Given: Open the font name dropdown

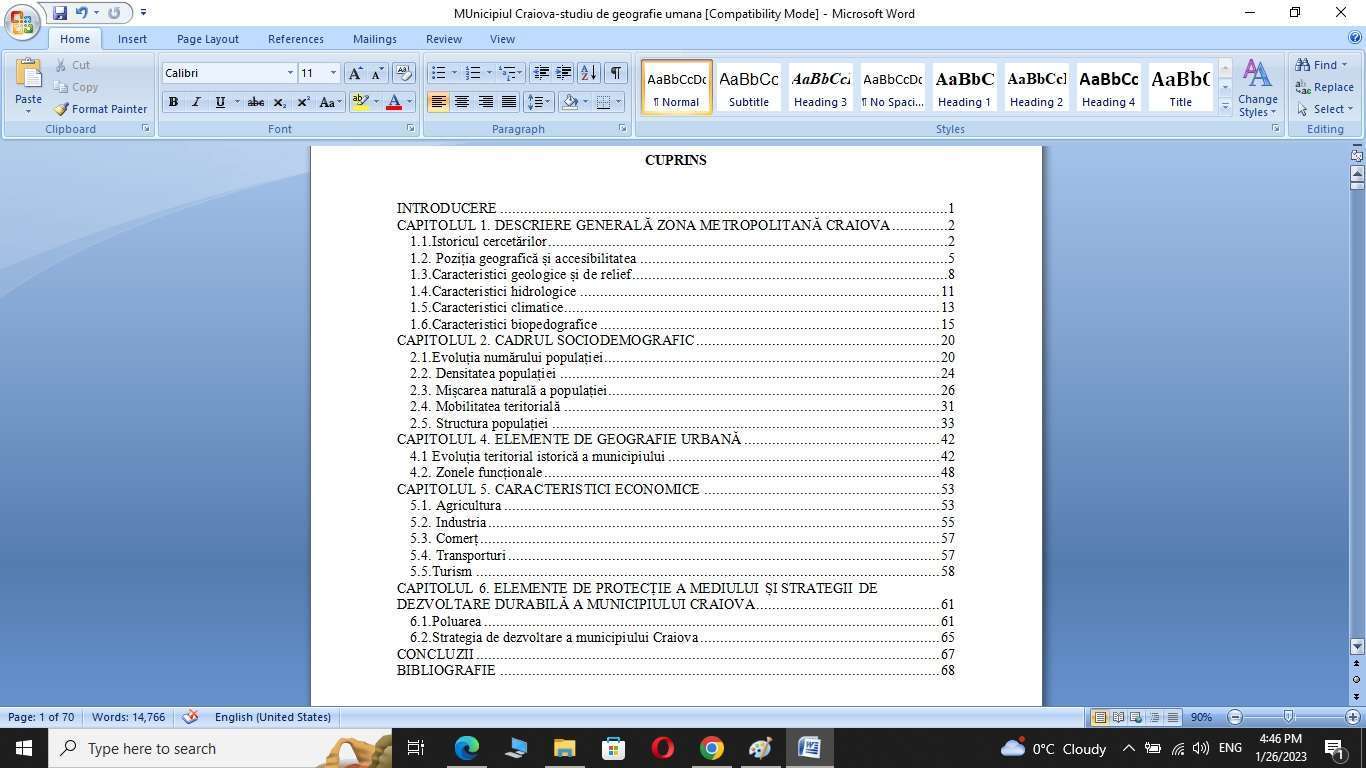Looking at the screenshot, I should click(x=290, y=73).
